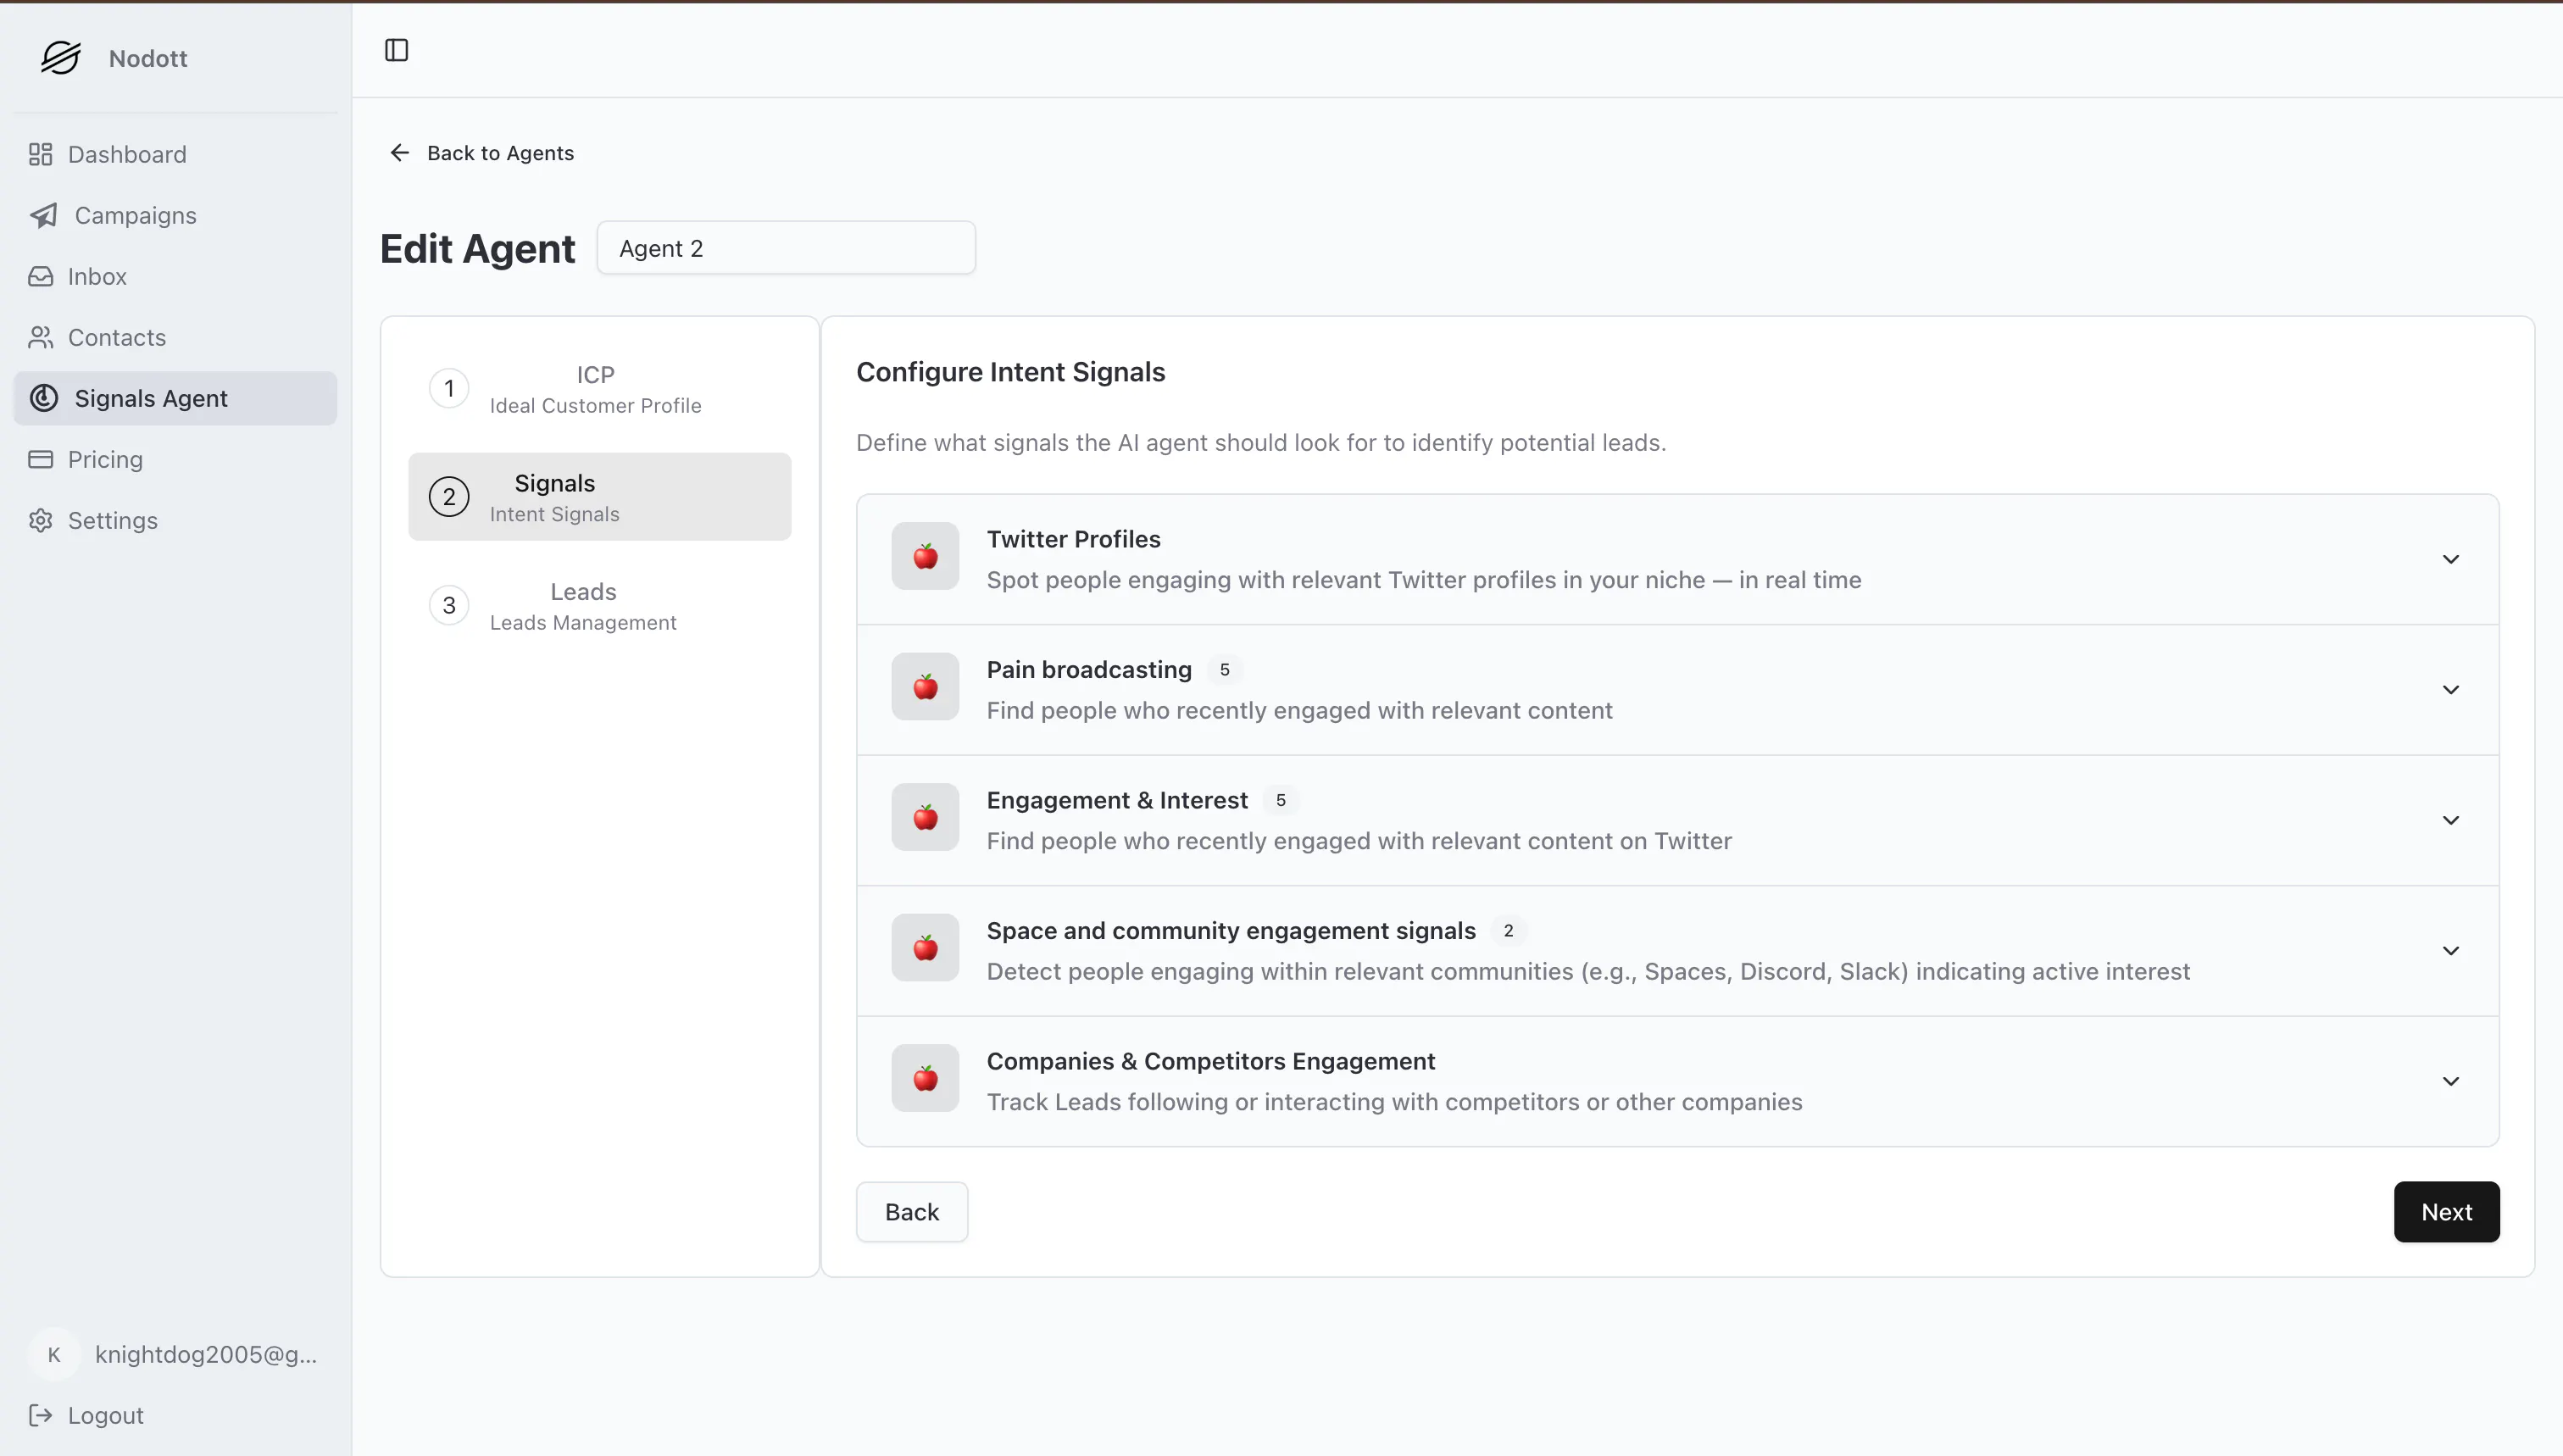The image size is (2563, 1456).
Task: Click the Back button
Action: coord(911,1212)
